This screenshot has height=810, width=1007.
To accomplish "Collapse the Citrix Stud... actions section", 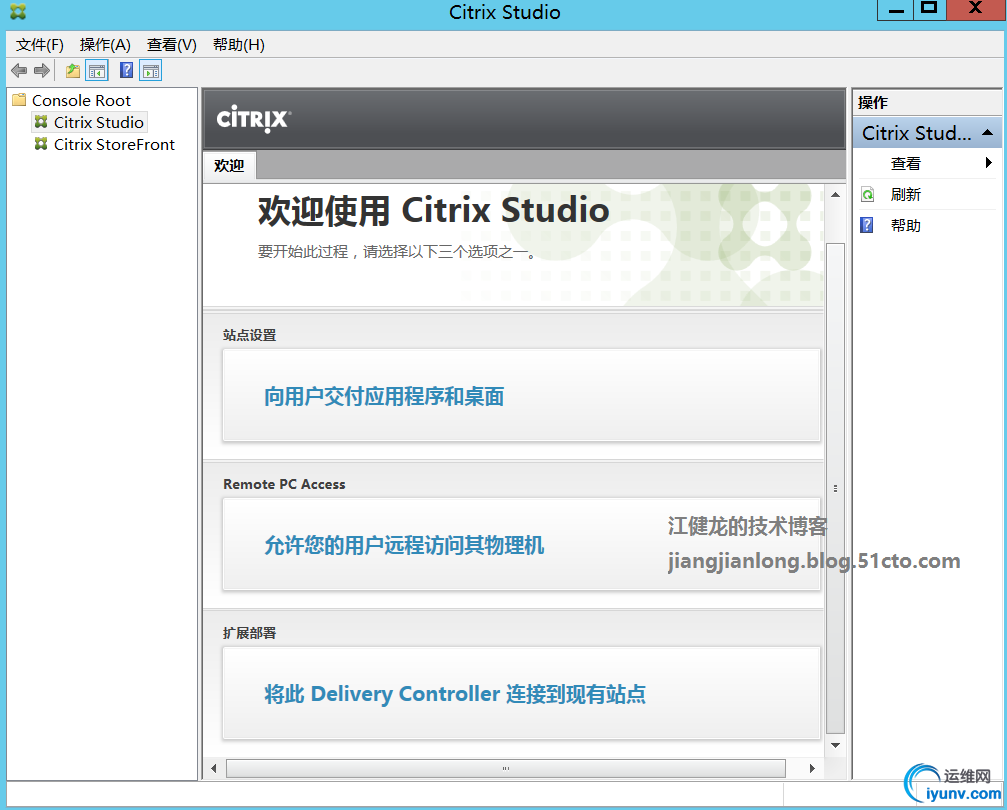I will tap(988, 133).
